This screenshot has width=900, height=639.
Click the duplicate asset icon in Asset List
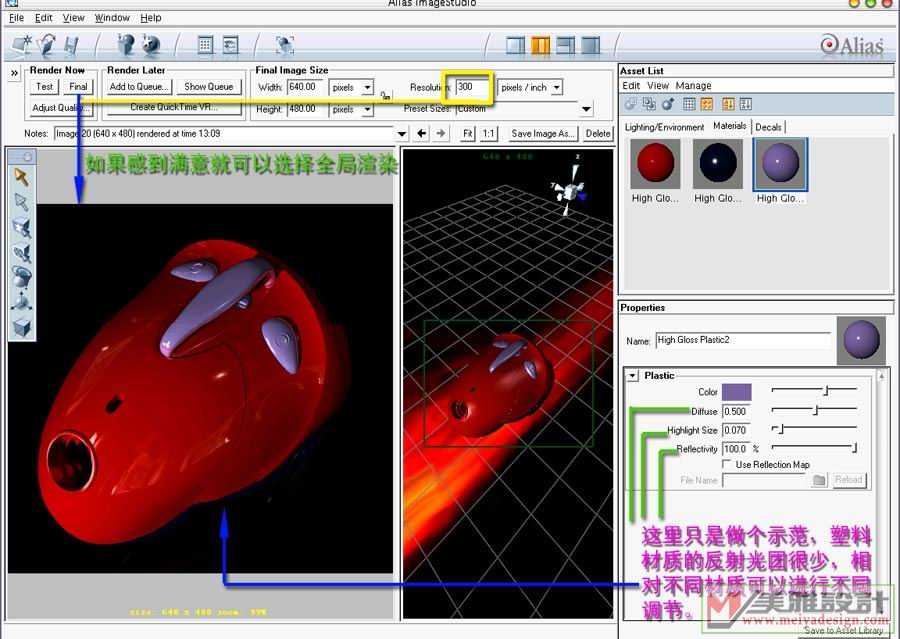pos(649,104)
